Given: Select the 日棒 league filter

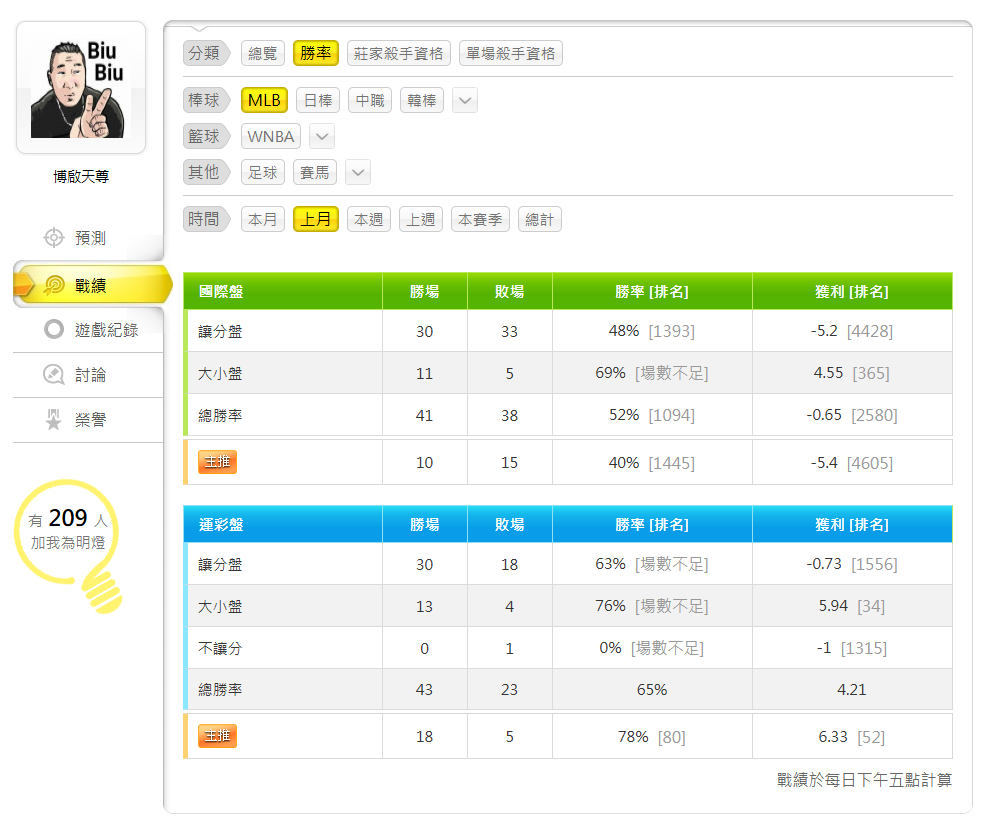Looking at the screenshot, I should point(318,100).
